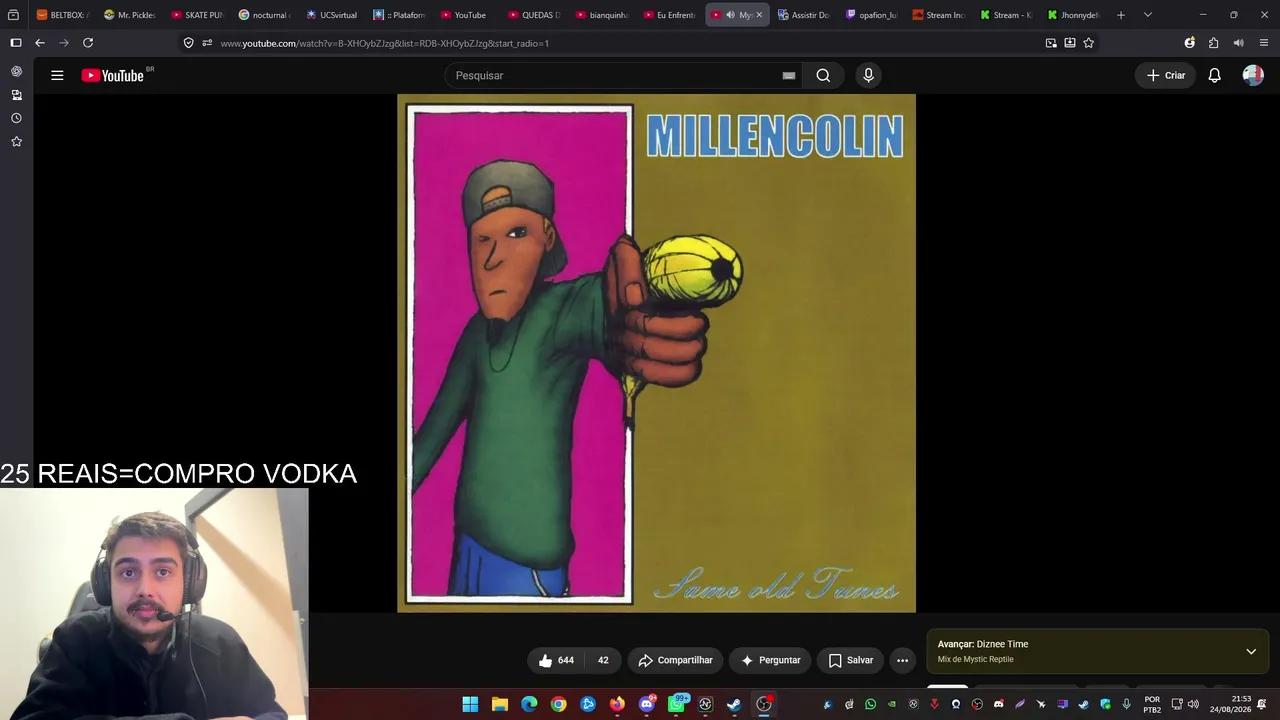Switch to the QUEDAS tab

point(535,15)
